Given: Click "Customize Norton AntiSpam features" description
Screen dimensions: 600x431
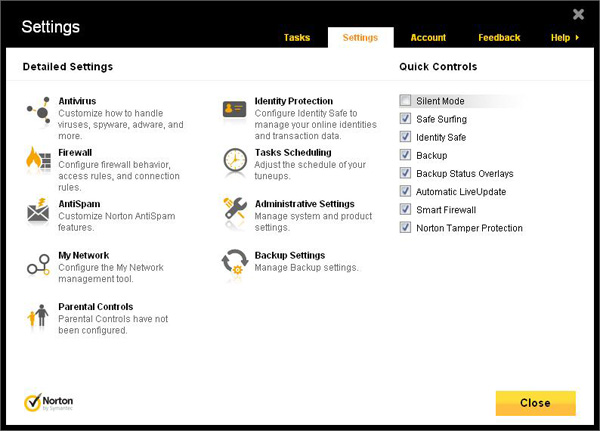Looking at the screenshot, I should [117, 222].
